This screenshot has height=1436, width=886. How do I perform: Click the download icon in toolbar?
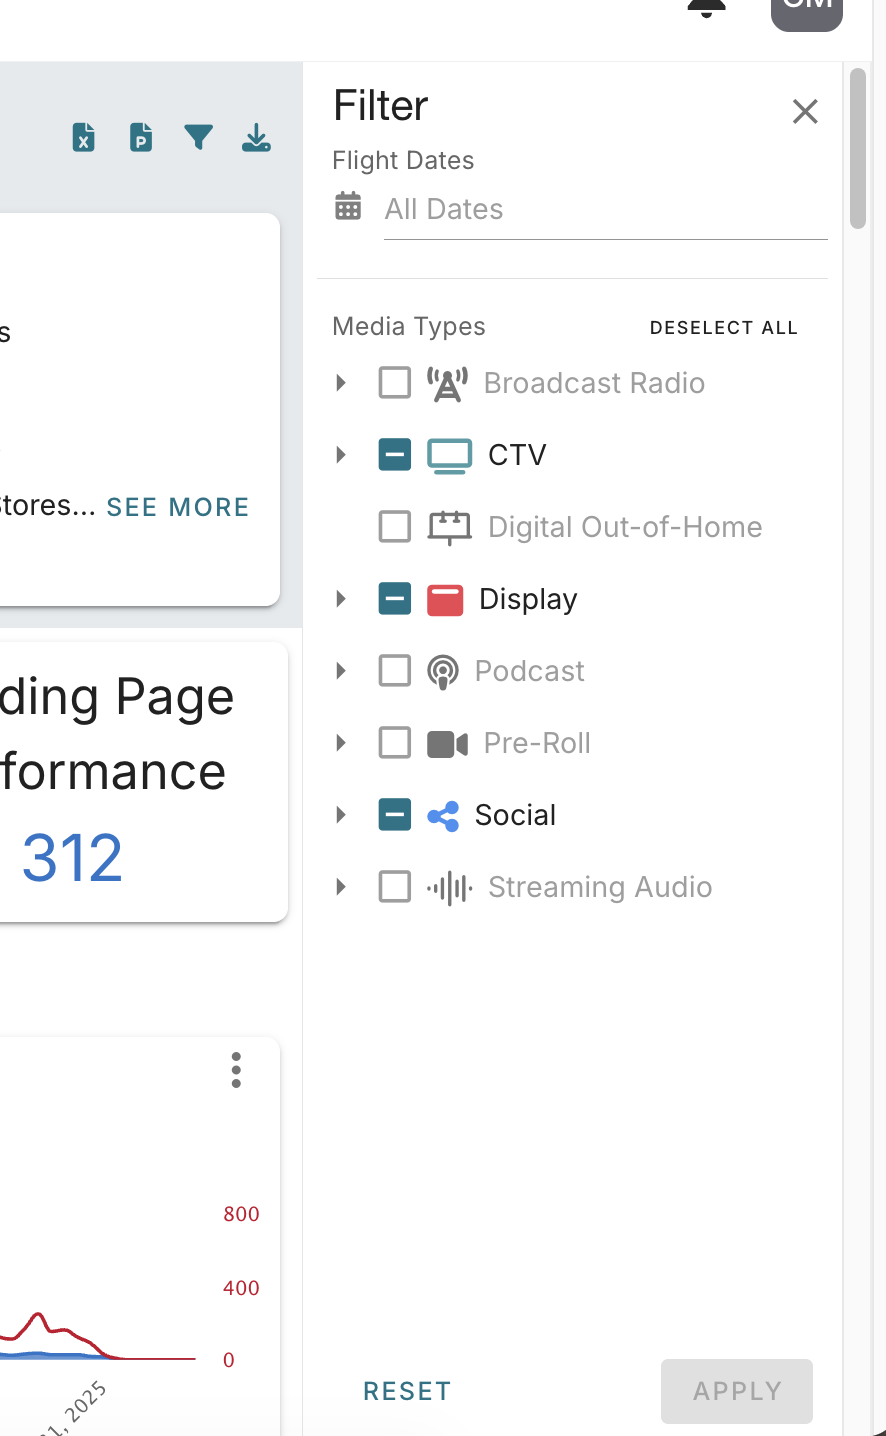[x=257, y=137]
